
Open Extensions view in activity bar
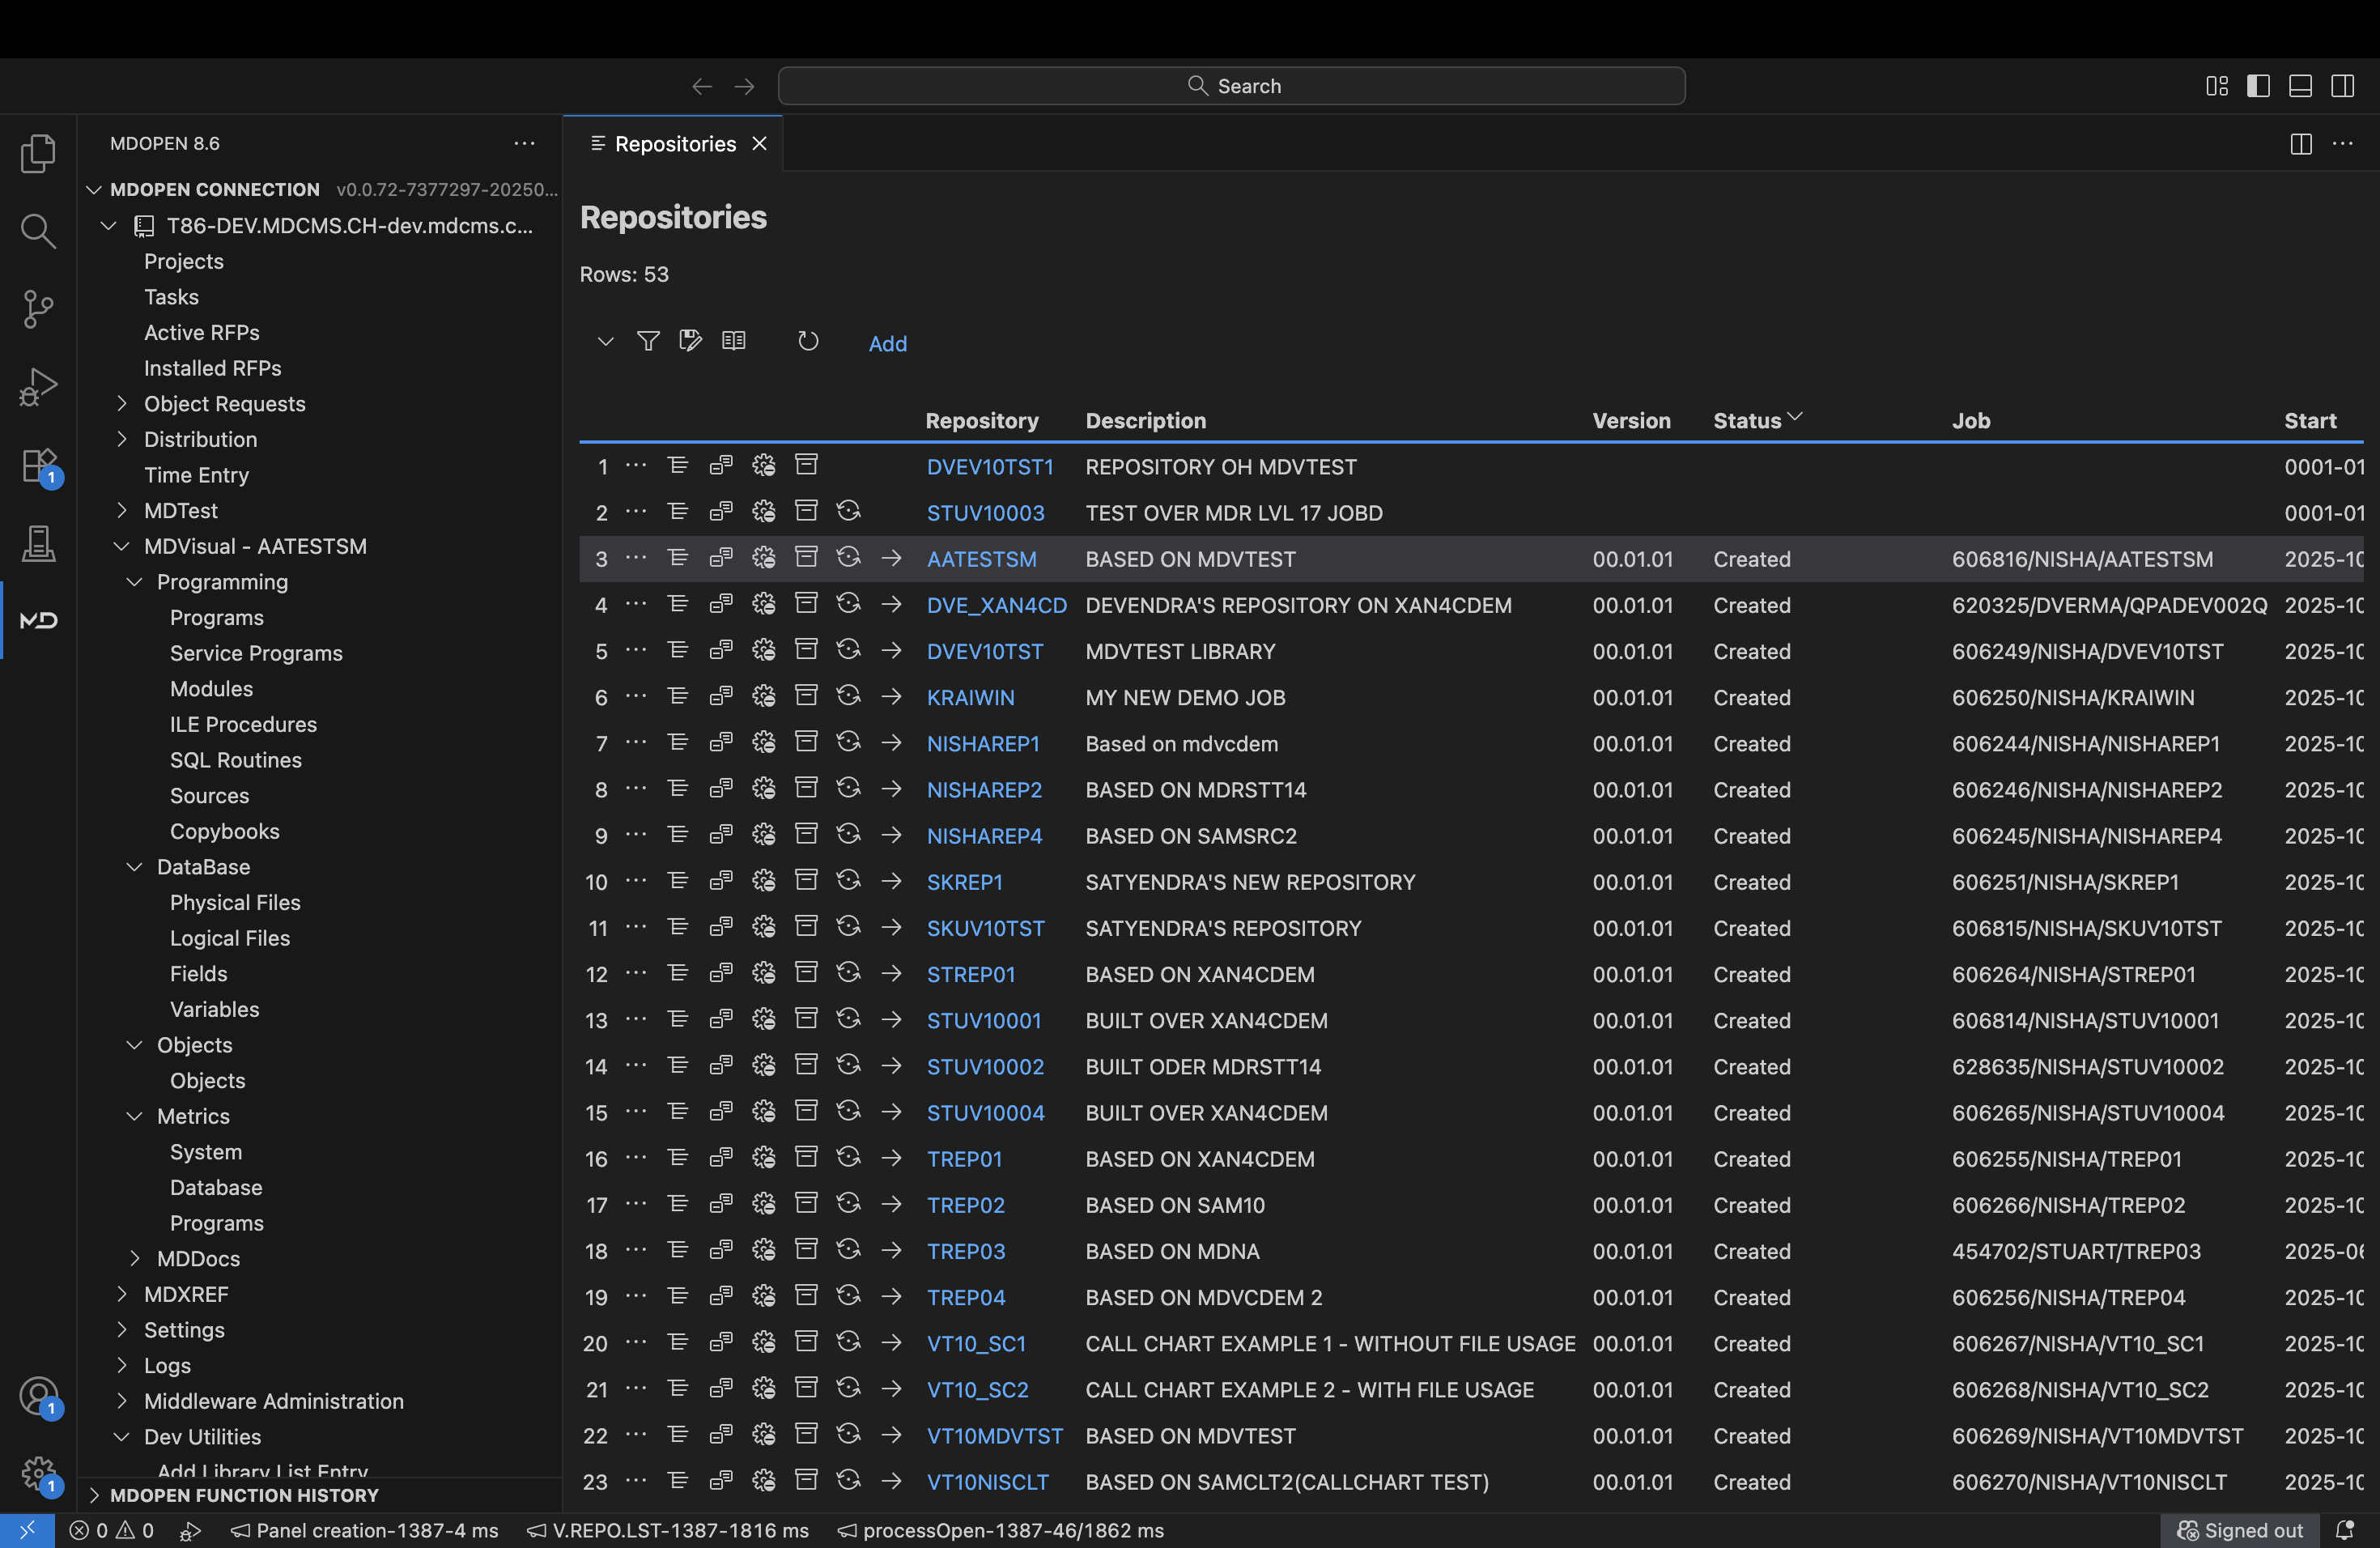tap(38, 465)
